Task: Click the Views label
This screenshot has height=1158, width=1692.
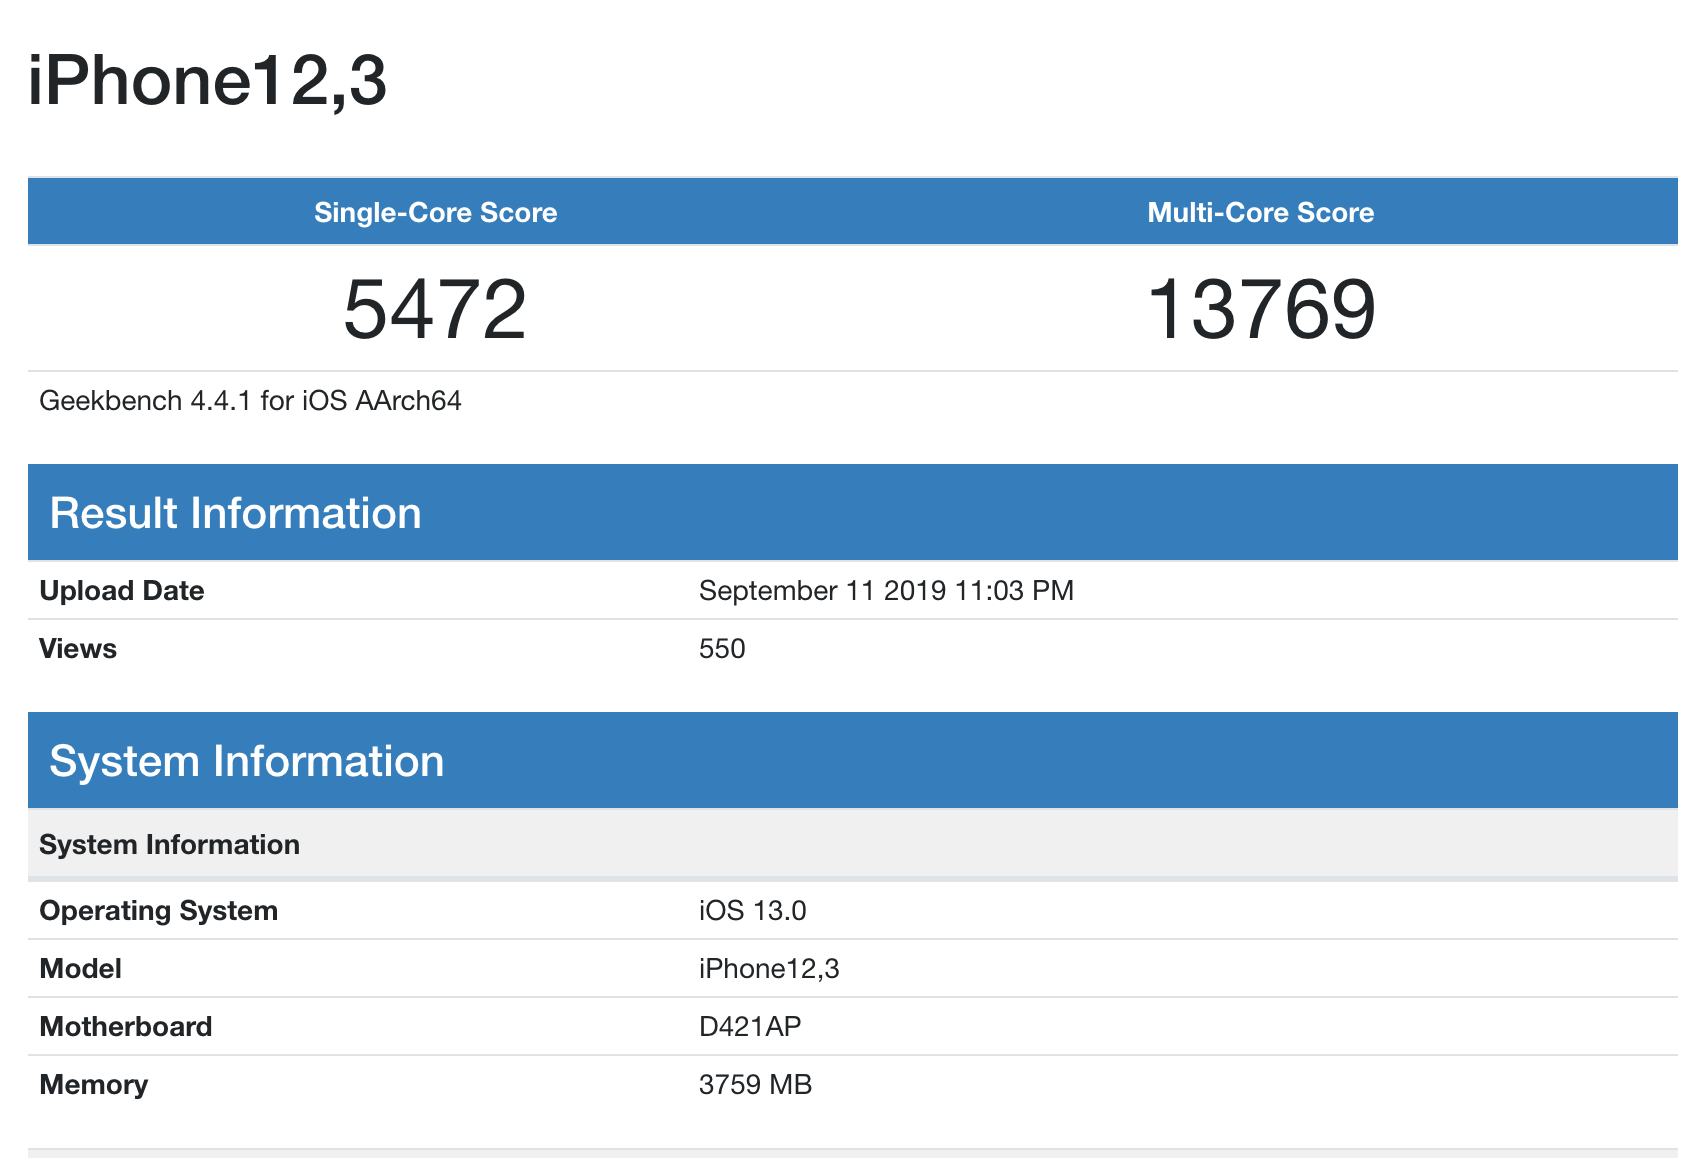Action: [x=78, y=649]
